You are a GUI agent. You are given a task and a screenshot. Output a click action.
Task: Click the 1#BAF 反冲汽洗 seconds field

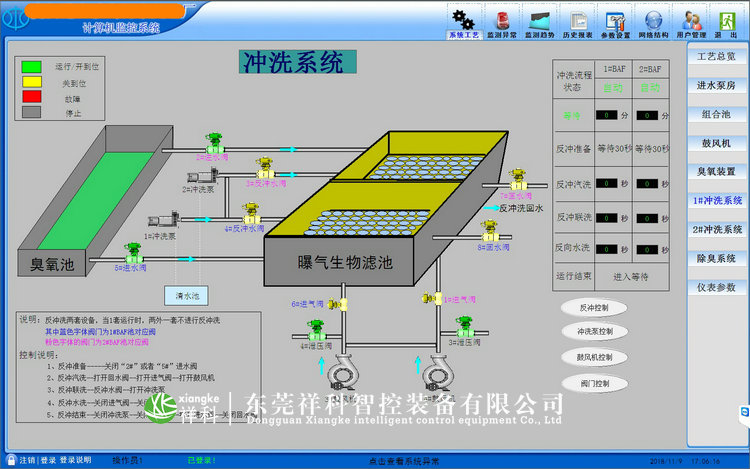[604, 184]
